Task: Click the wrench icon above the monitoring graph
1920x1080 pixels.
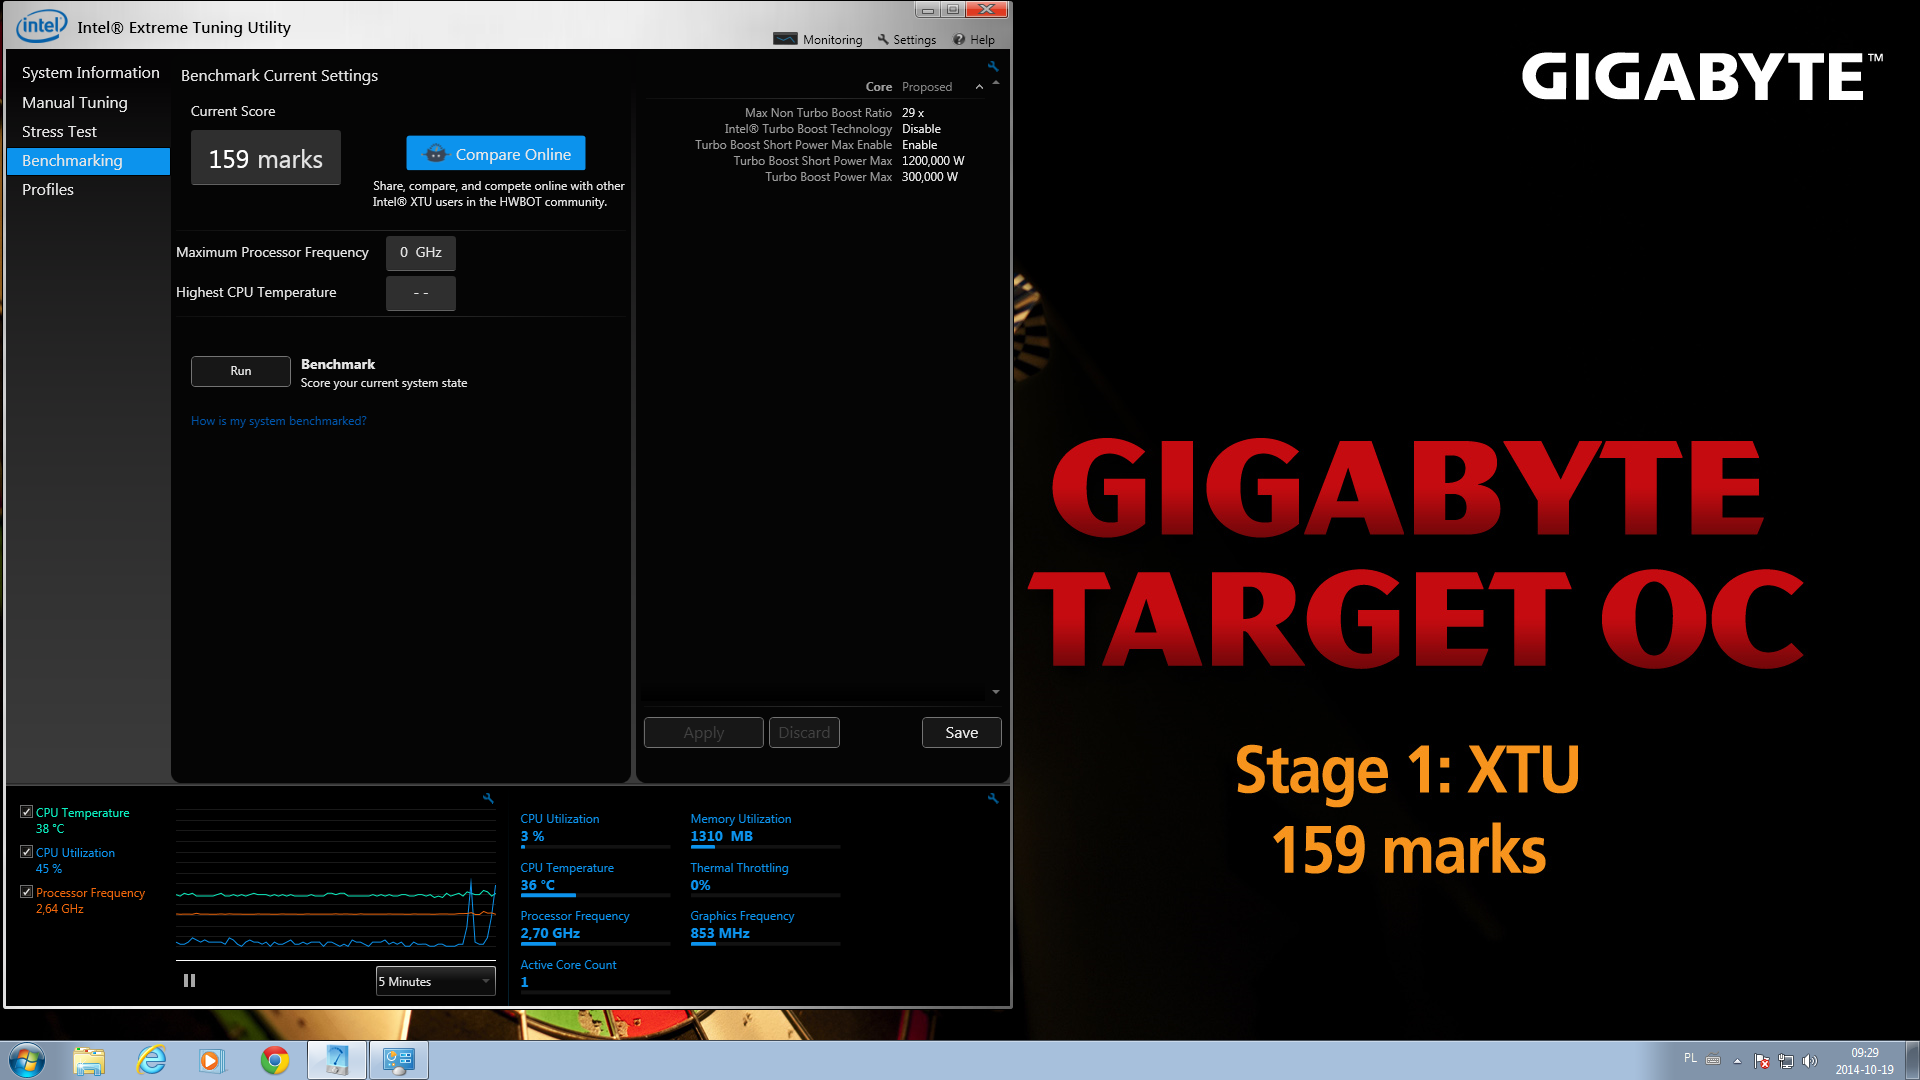Action: tap(488, 798)
